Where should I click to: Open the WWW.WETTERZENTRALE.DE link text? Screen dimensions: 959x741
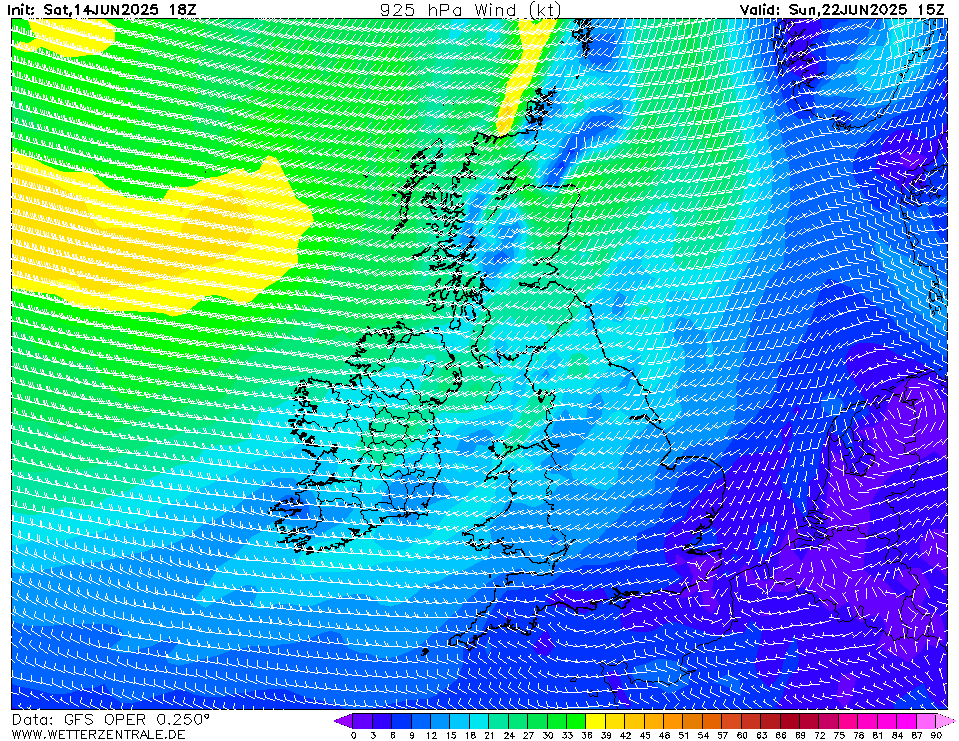tap(98, 734)
